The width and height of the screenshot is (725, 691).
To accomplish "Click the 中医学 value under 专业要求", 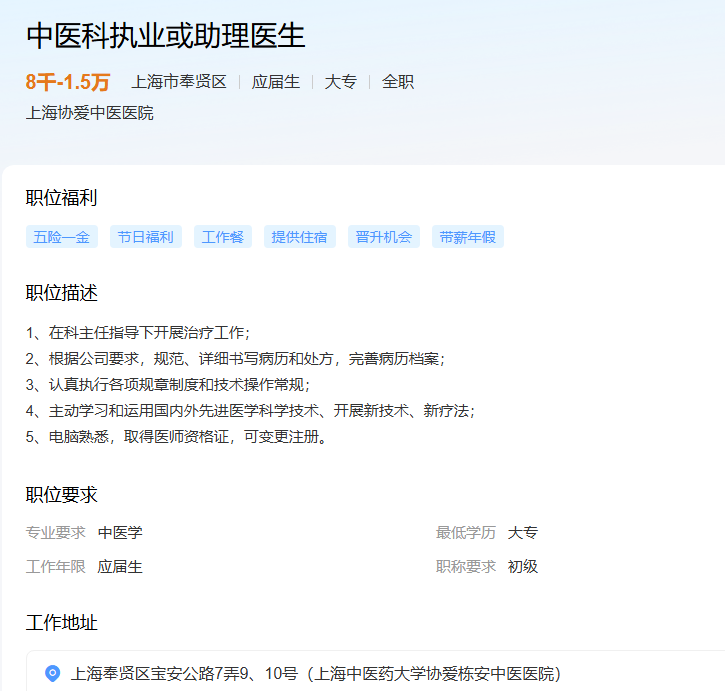I will pos(120,533).
